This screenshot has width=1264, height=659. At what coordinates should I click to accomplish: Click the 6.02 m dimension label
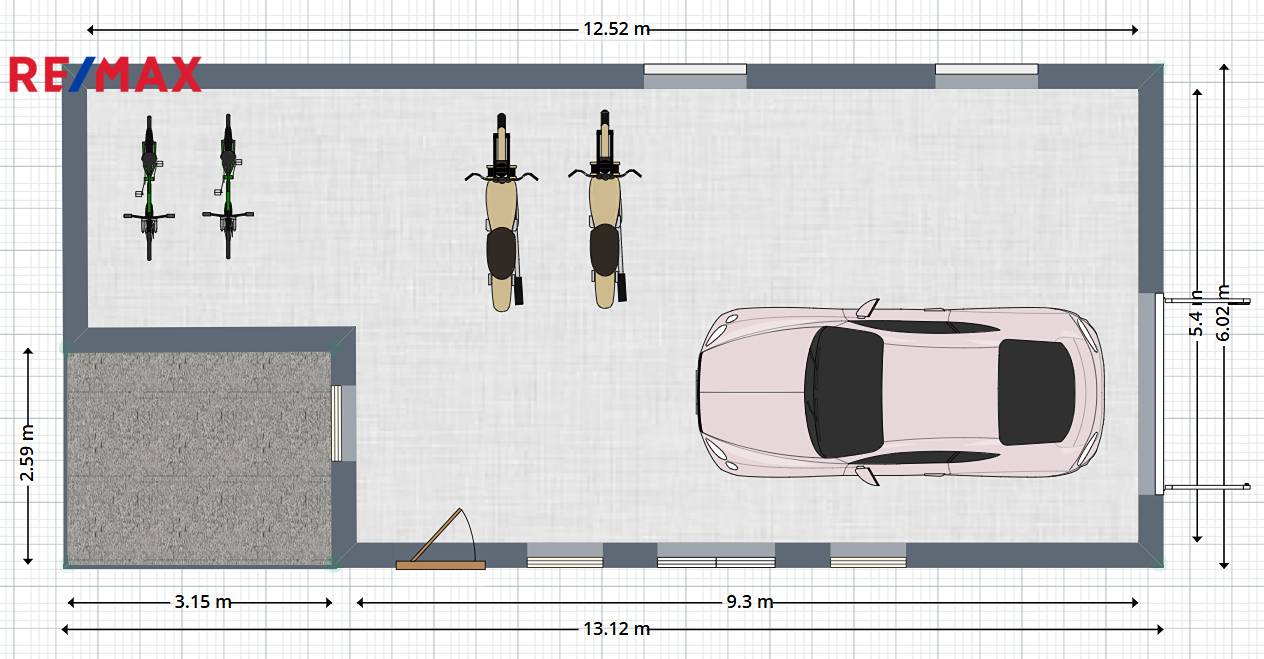point(1225,313)
